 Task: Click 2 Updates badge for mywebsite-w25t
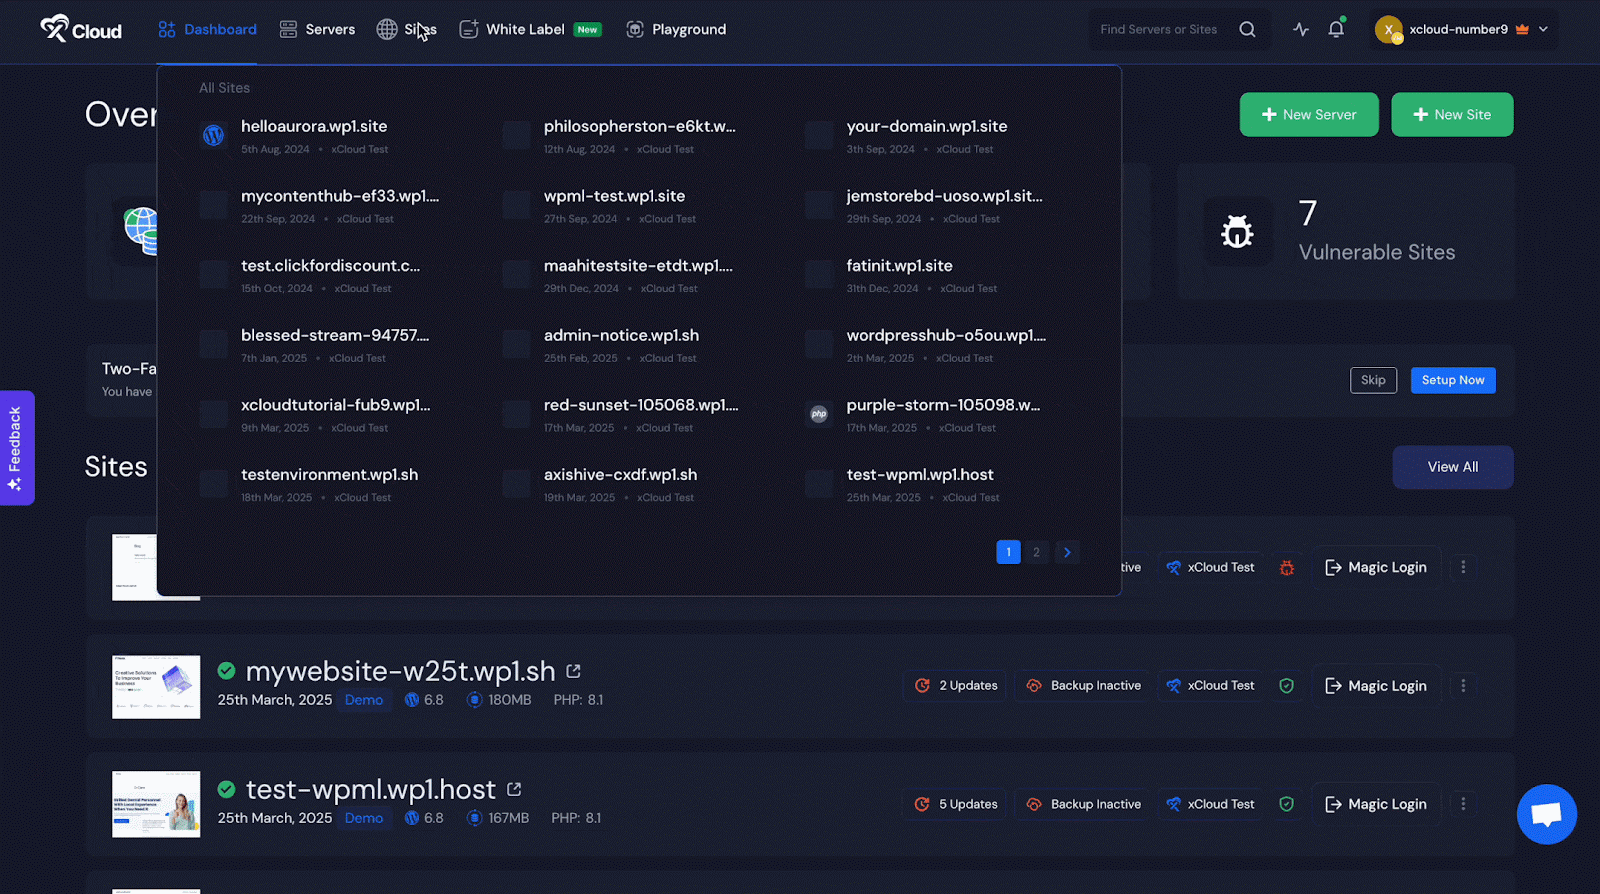click(x=956, y=686)
